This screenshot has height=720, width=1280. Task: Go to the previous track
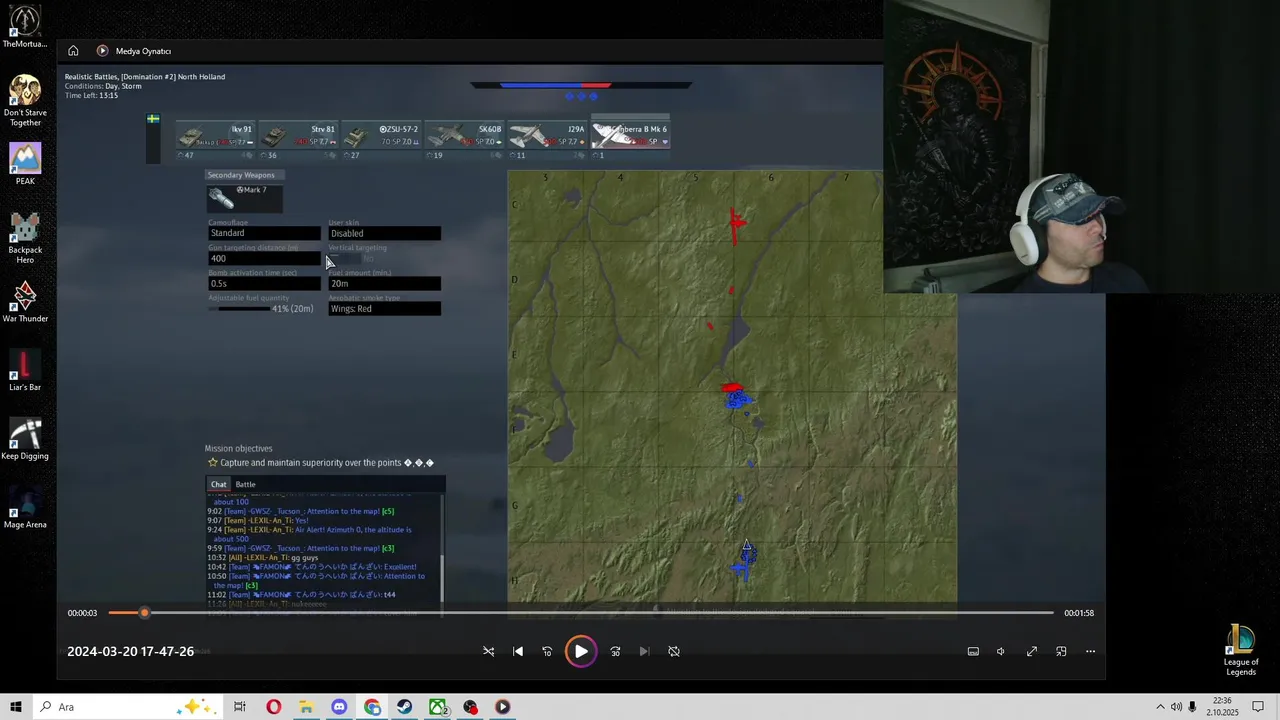518,651
